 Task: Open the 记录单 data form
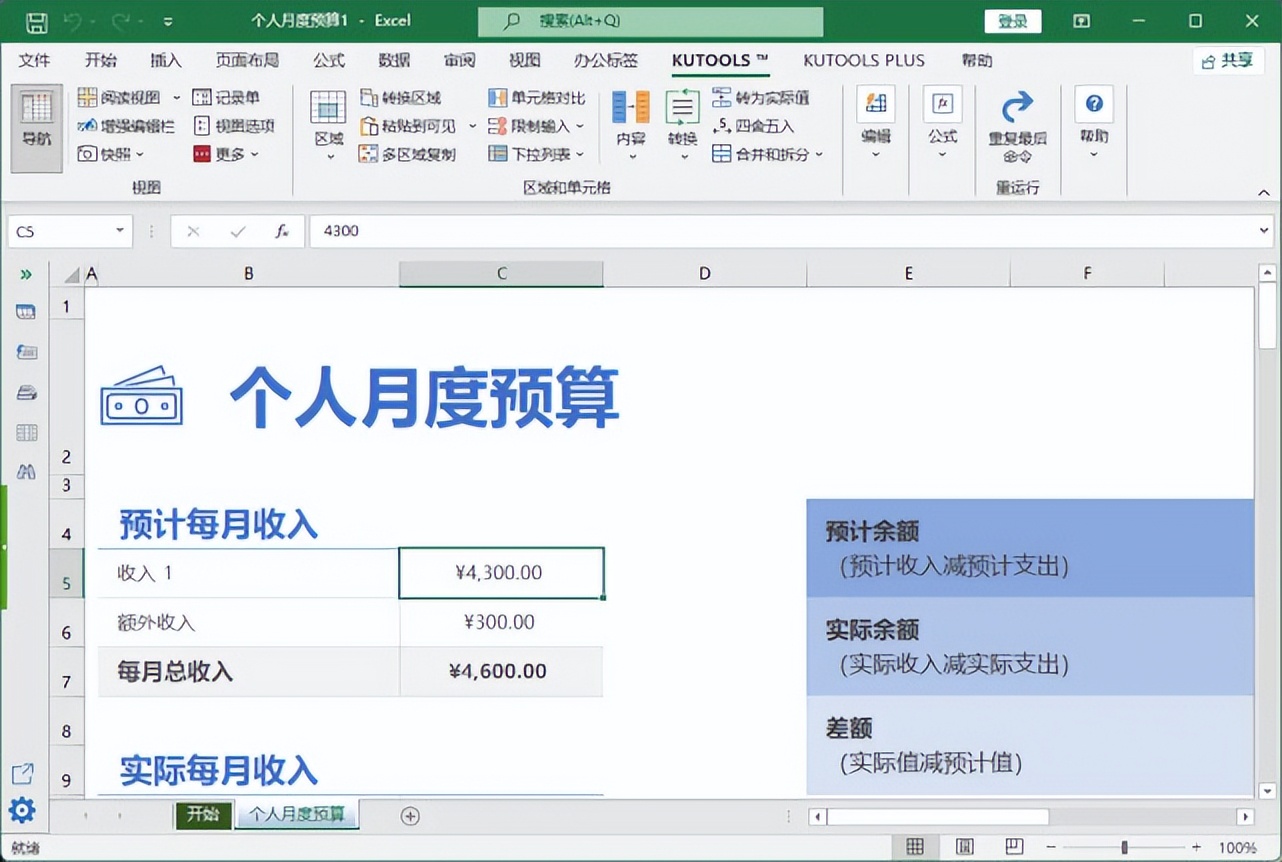tap(238, 97)
